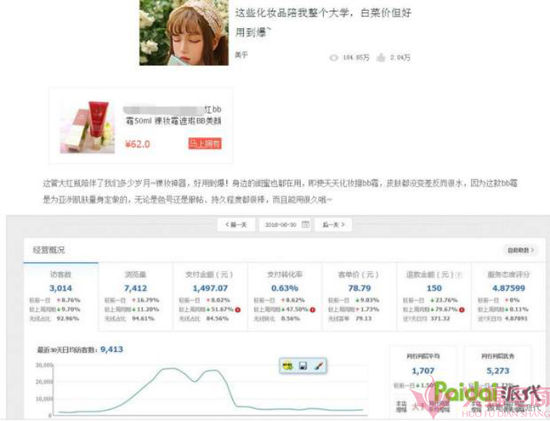Click the 2018 date input field
This screenshot has height=421, width=550.
tap(284, 225)
